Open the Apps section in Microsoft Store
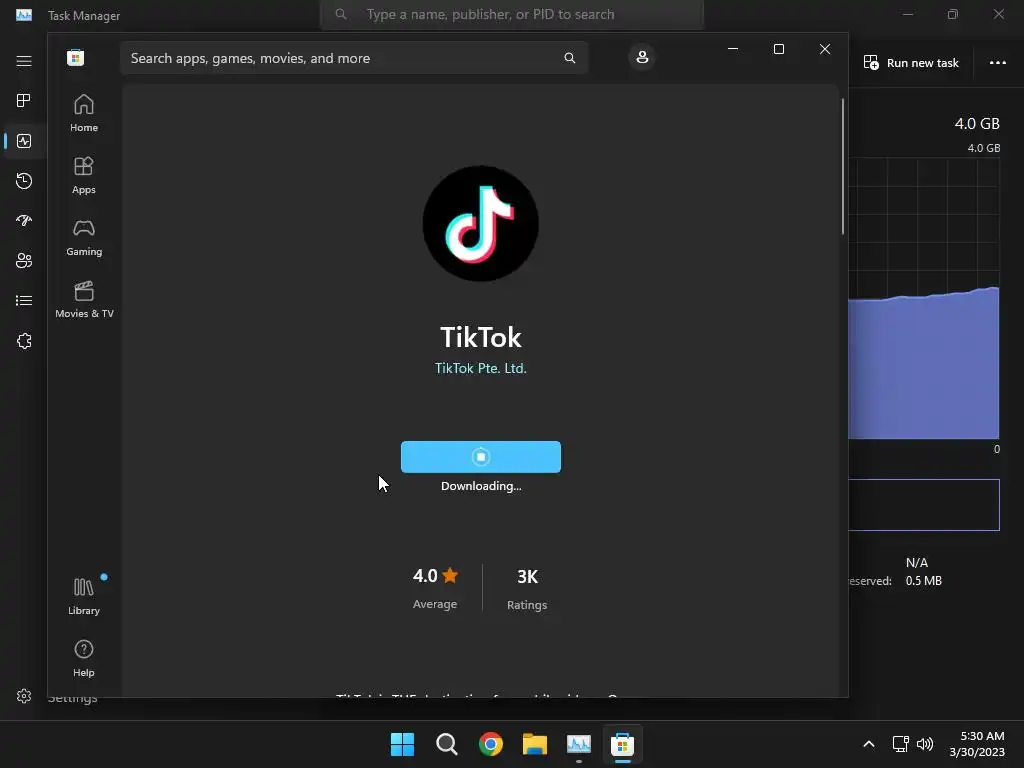This screenshot has height=768, width=1024. pos(84,175)
